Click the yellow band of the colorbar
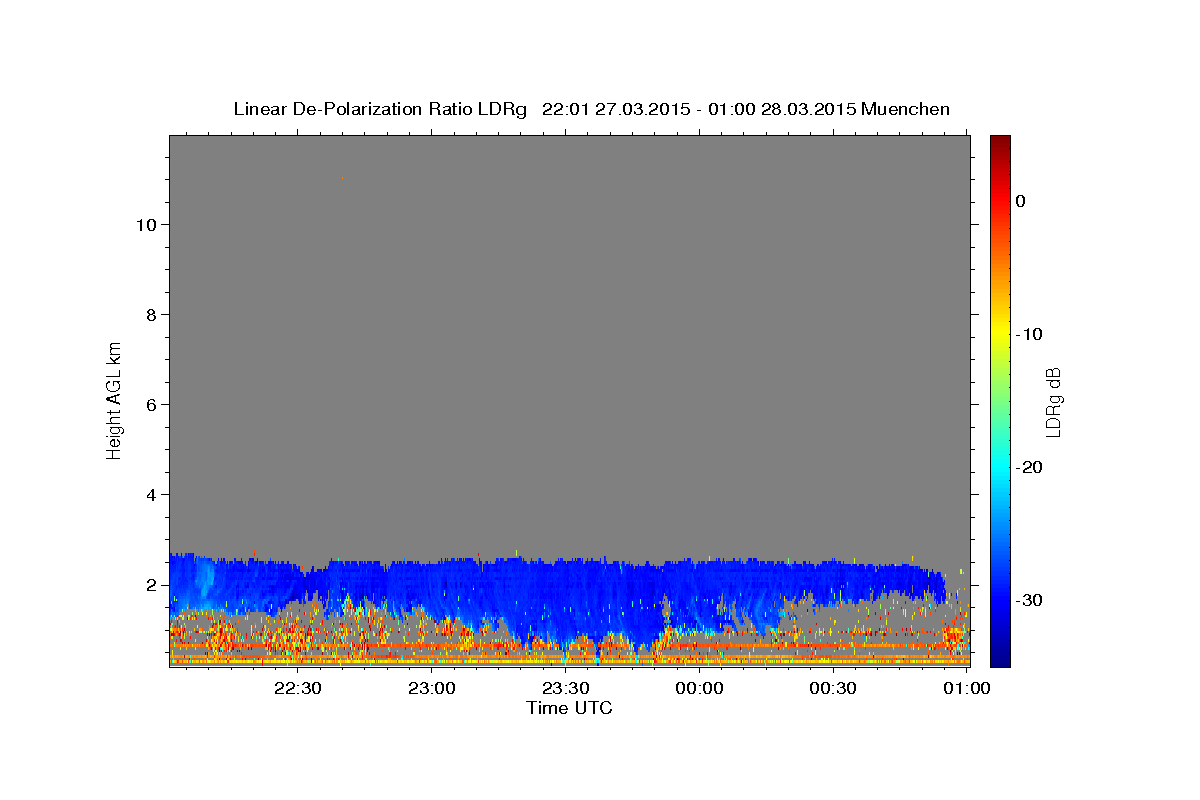The height and width of the screenshot is (800, 1200). [x=1000, y=330]
